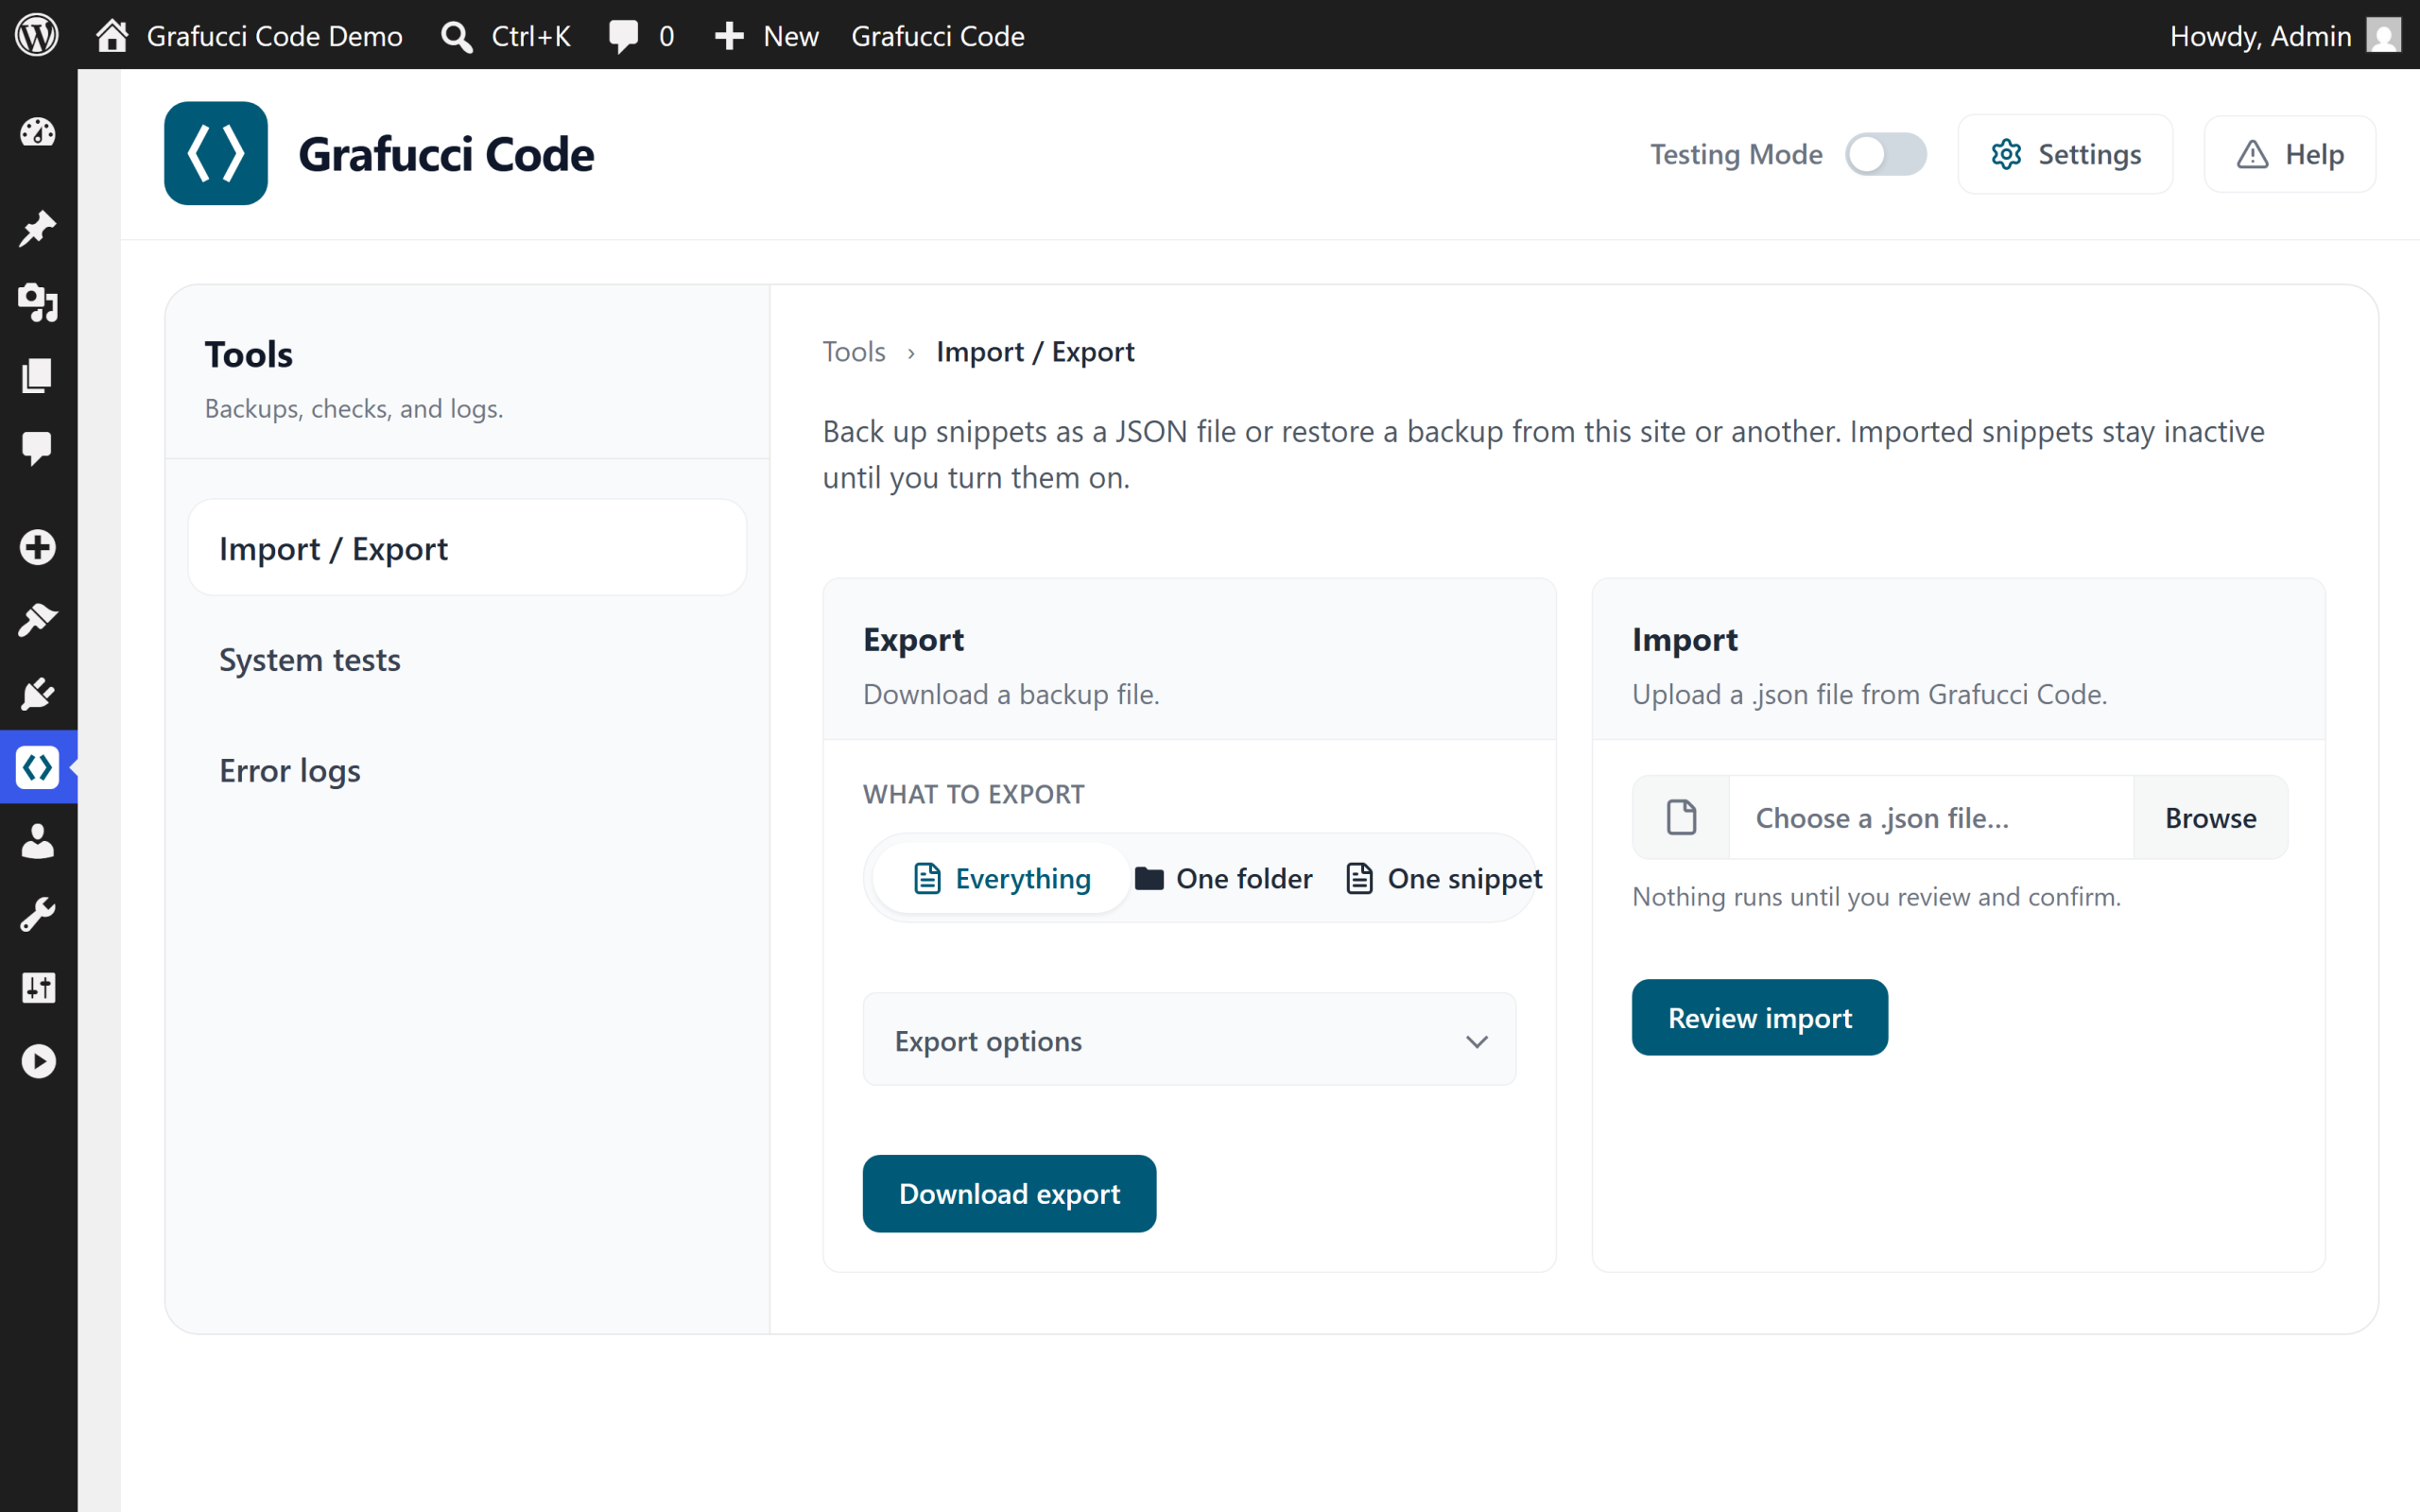Open the Media sidebar icon

pos(38,302)
